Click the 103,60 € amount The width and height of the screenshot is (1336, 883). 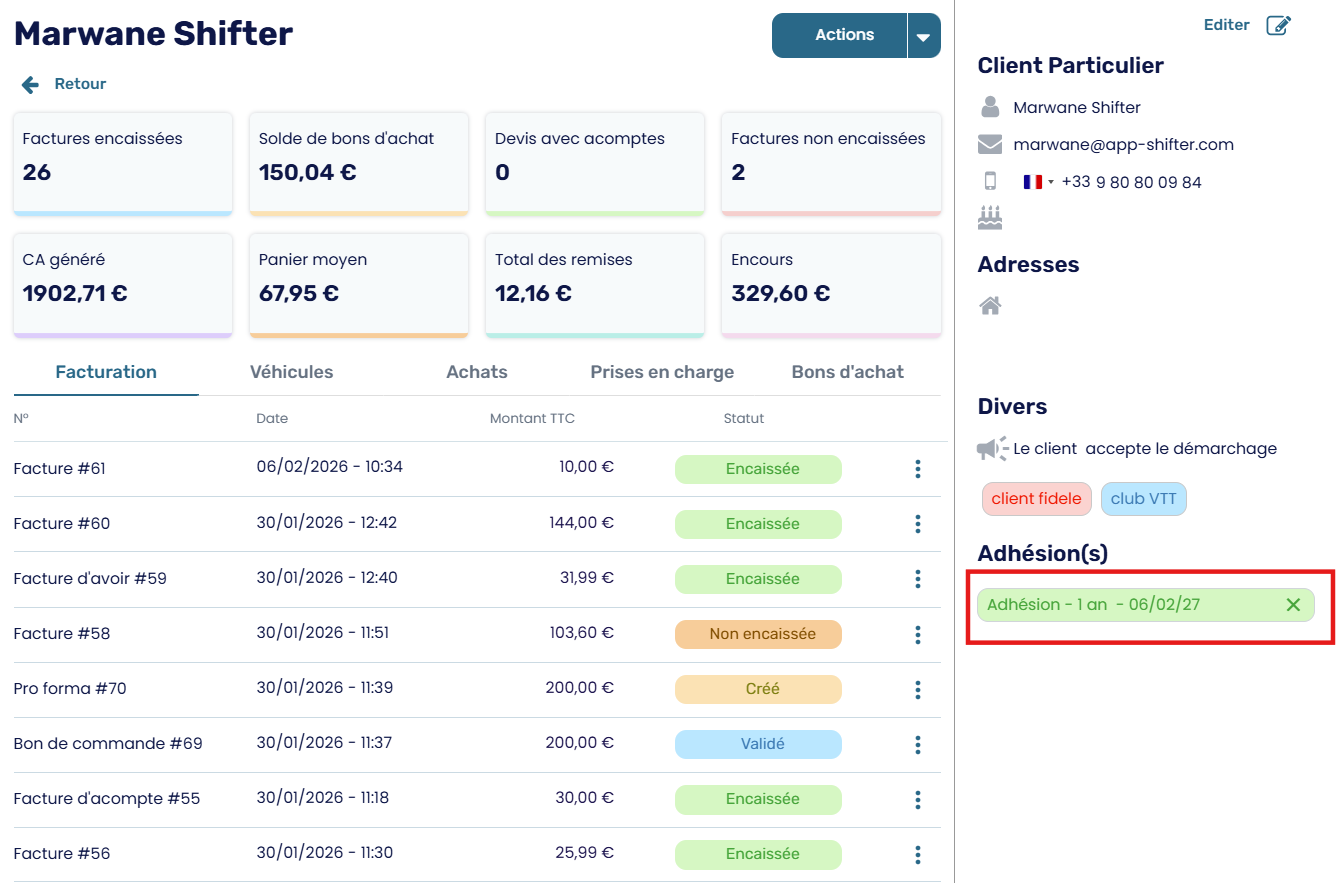(x=581, y=633)
